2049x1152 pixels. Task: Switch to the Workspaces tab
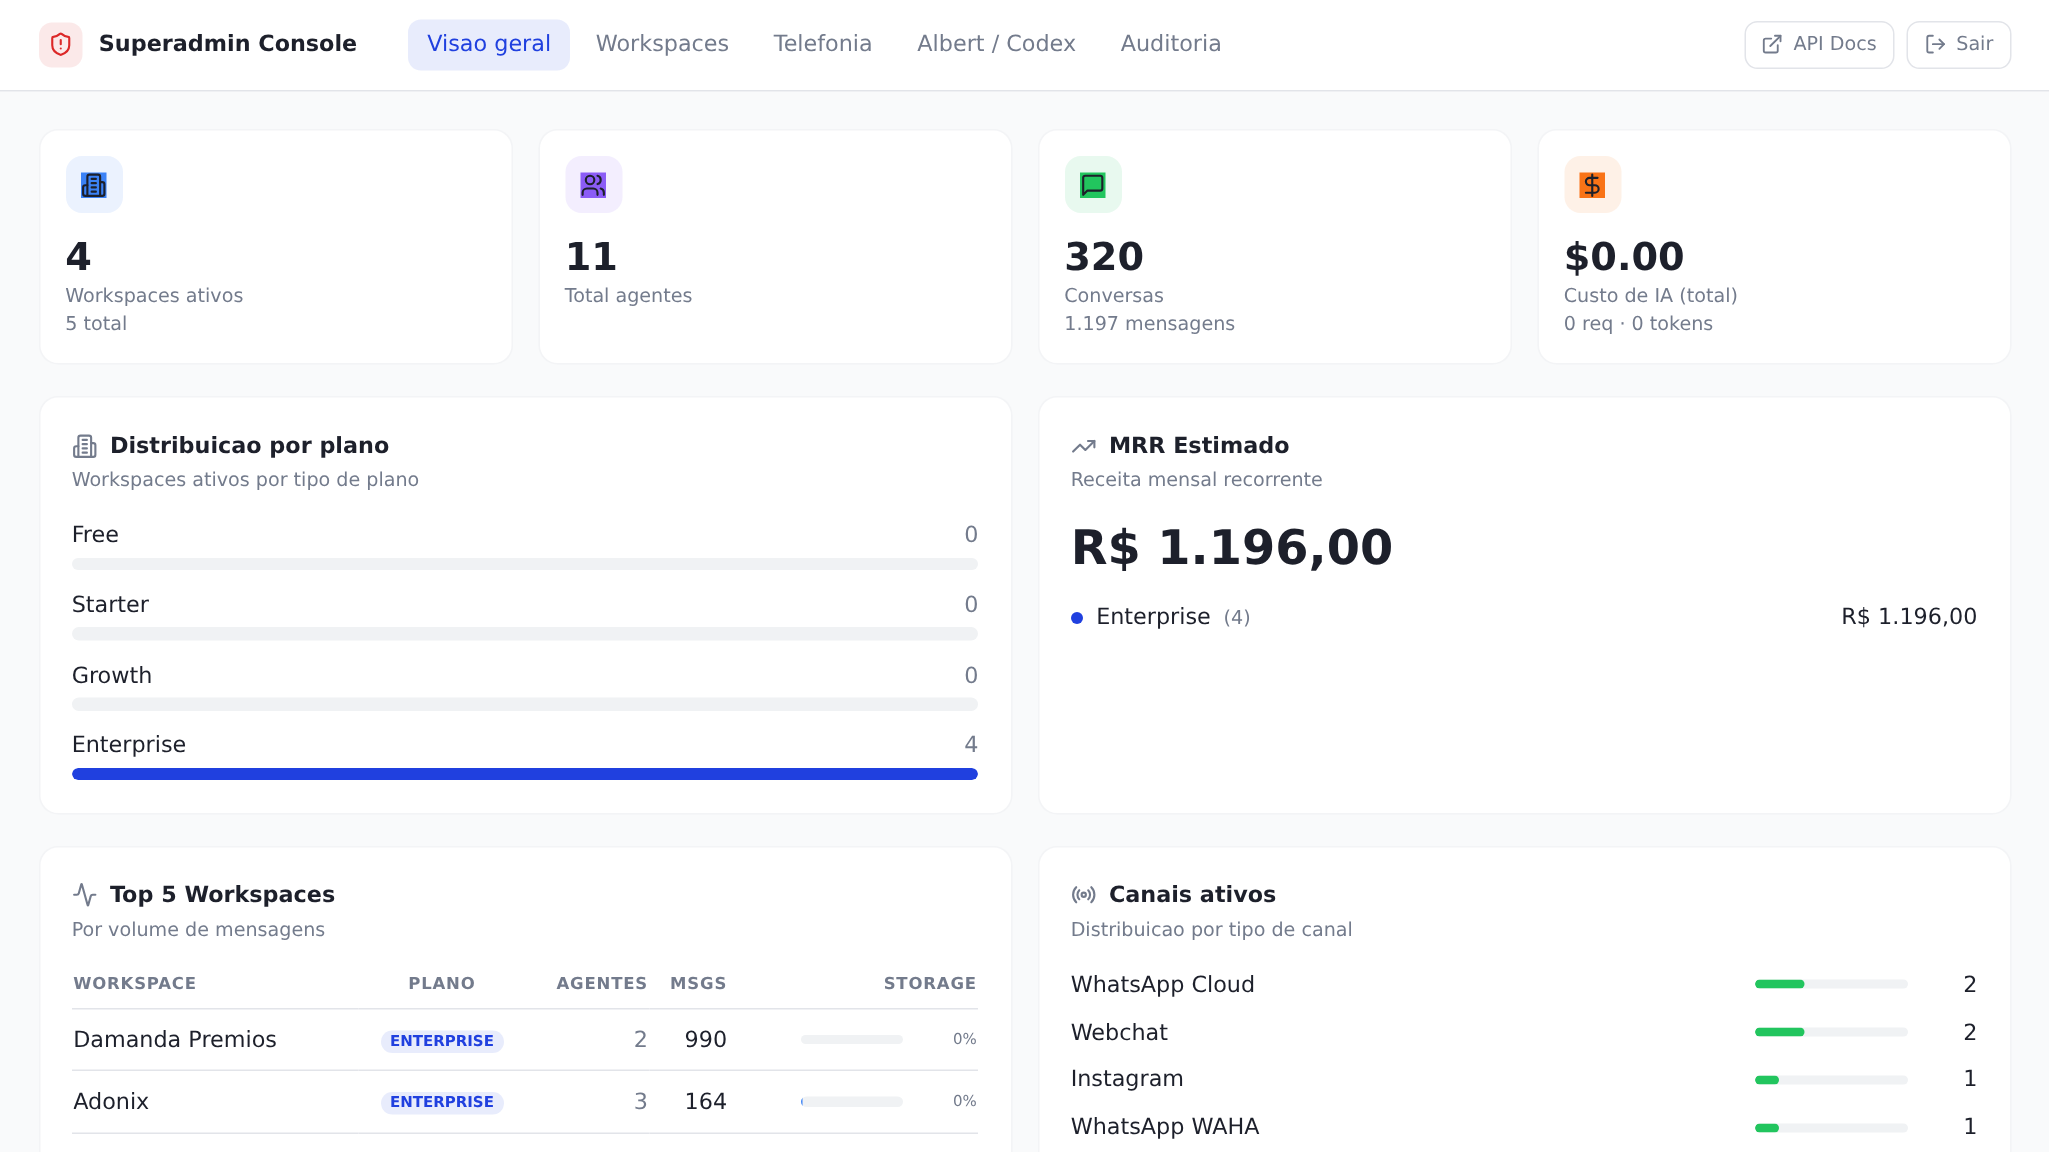pos(661,44)
